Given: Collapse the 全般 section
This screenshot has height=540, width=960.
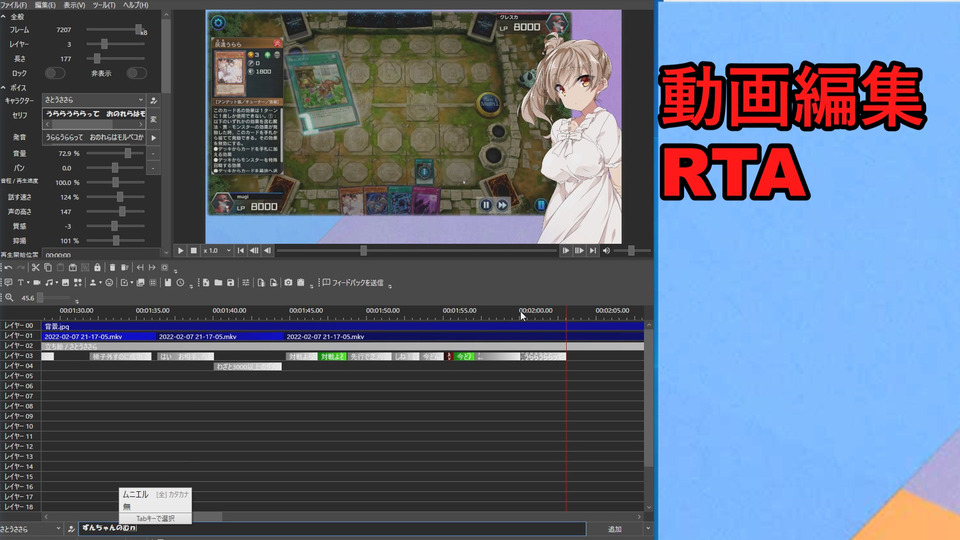Looking at the screenshot, I should (x=4, y=17).
